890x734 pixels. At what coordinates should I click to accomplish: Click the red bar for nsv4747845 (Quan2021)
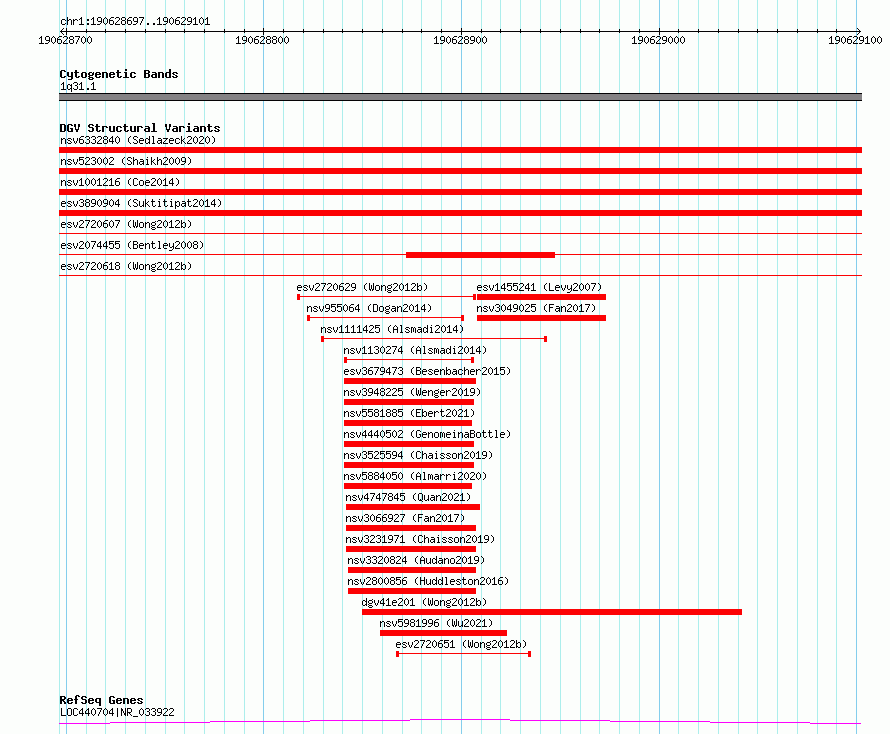[413, 507]
